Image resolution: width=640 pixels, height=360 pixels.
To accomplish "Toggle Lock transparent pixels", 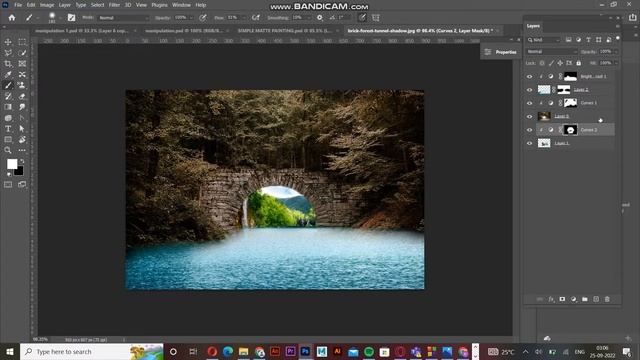I will [542, 63].
